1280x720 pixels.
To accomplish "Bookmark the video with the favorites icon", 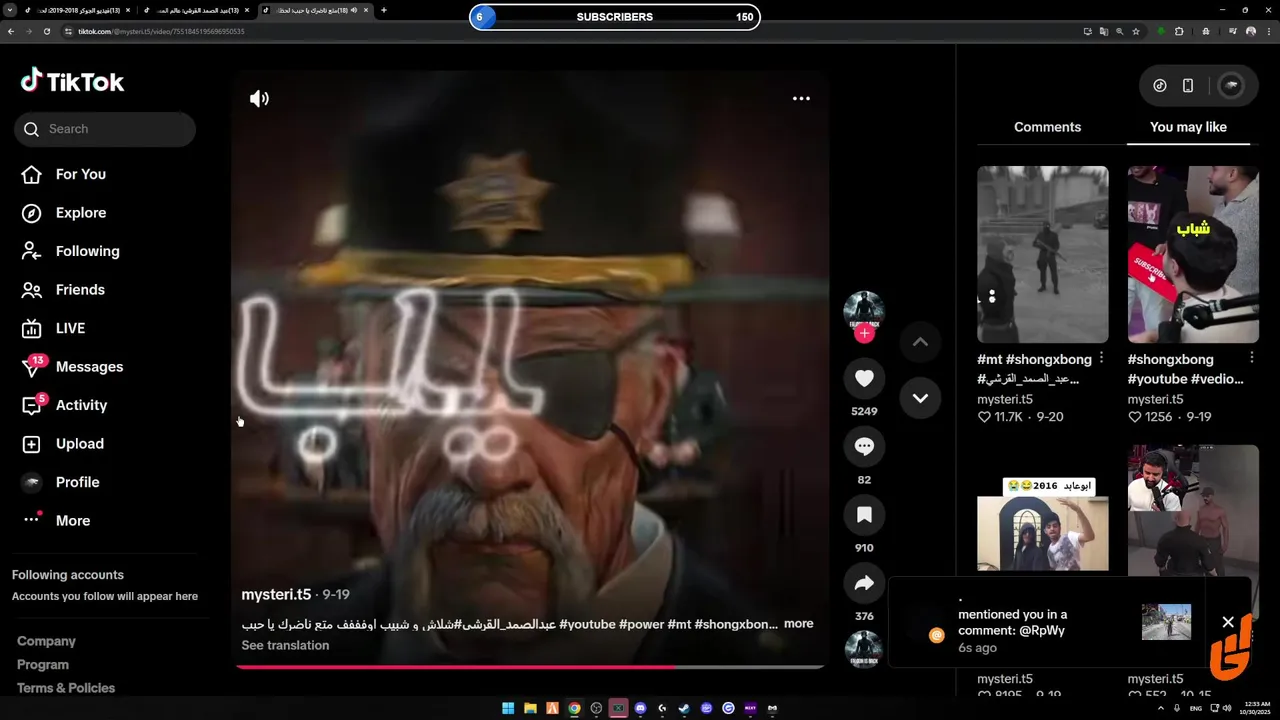I will pyautogui.click(x=864, y=514).
